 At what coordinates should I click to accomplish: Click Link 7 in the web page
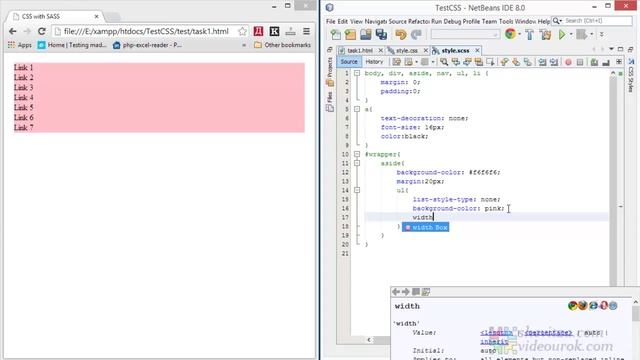pyautogui.click(x=23, y=127)
